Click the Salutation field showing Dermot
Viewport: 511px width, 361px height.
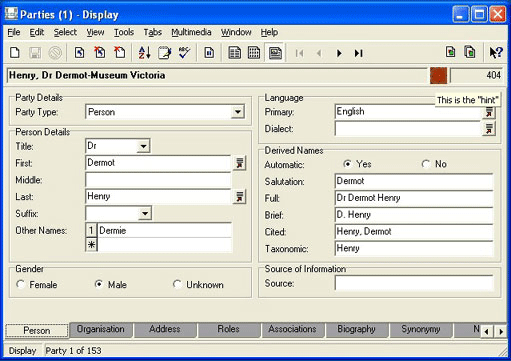(414, 181)
